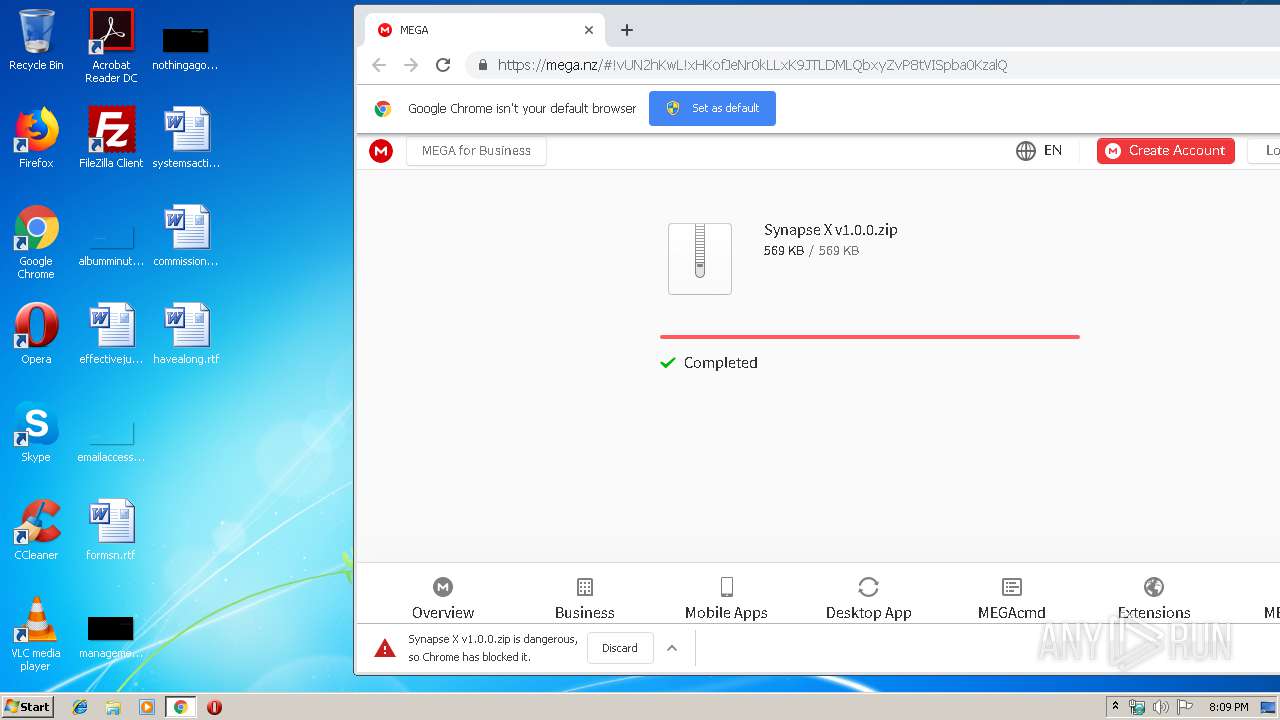This screenshot has height=720, width=1280.
Task: Click the taskbar clock 8:09 PM
Action: point(1228,707)
